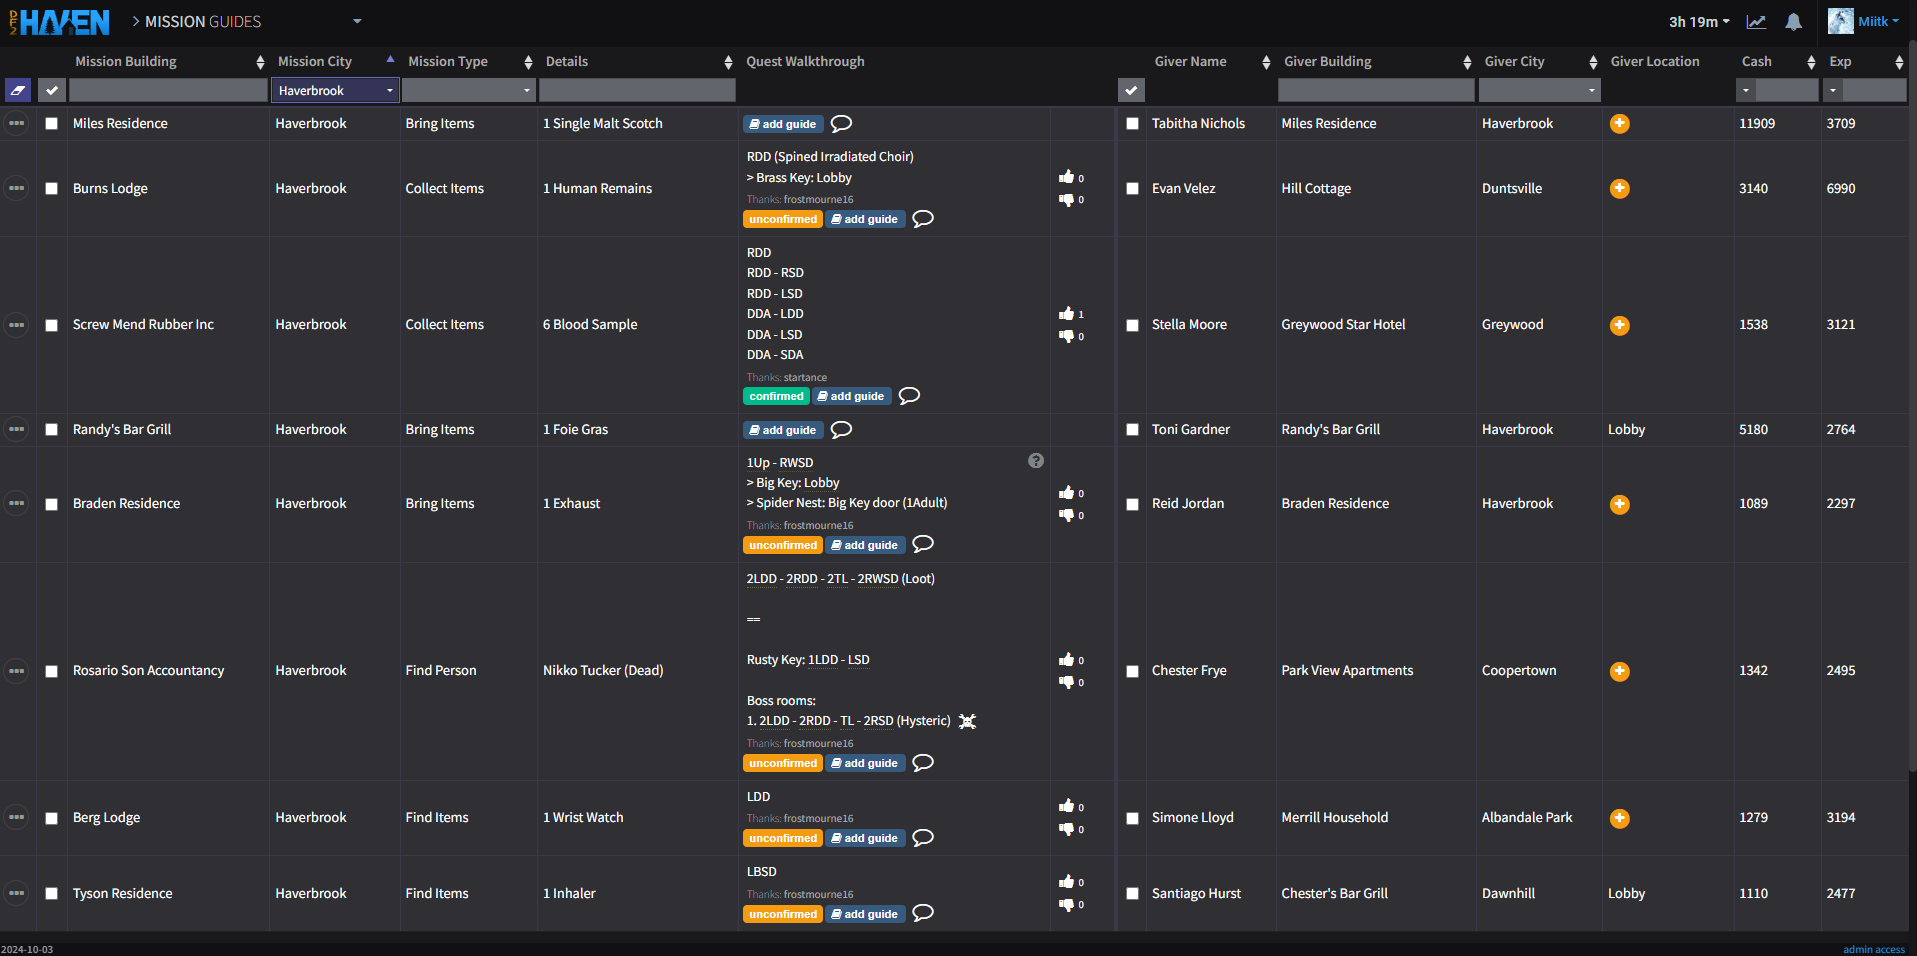
Task: Open the notifications bell
Action: 1794,22
